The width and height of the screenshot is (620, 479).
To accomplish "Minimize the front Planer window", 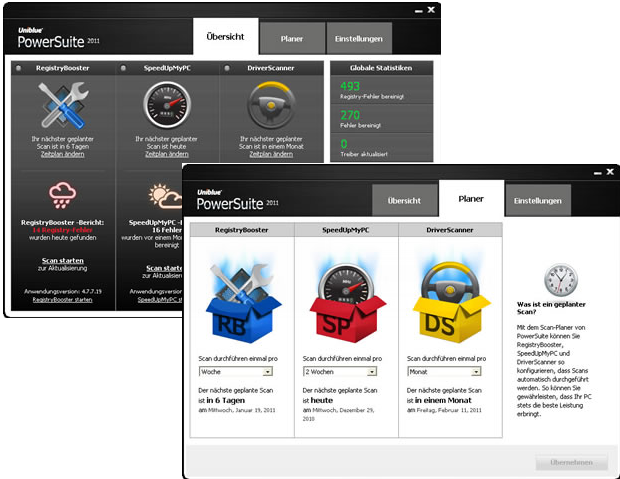I will [x=598, y=173].
